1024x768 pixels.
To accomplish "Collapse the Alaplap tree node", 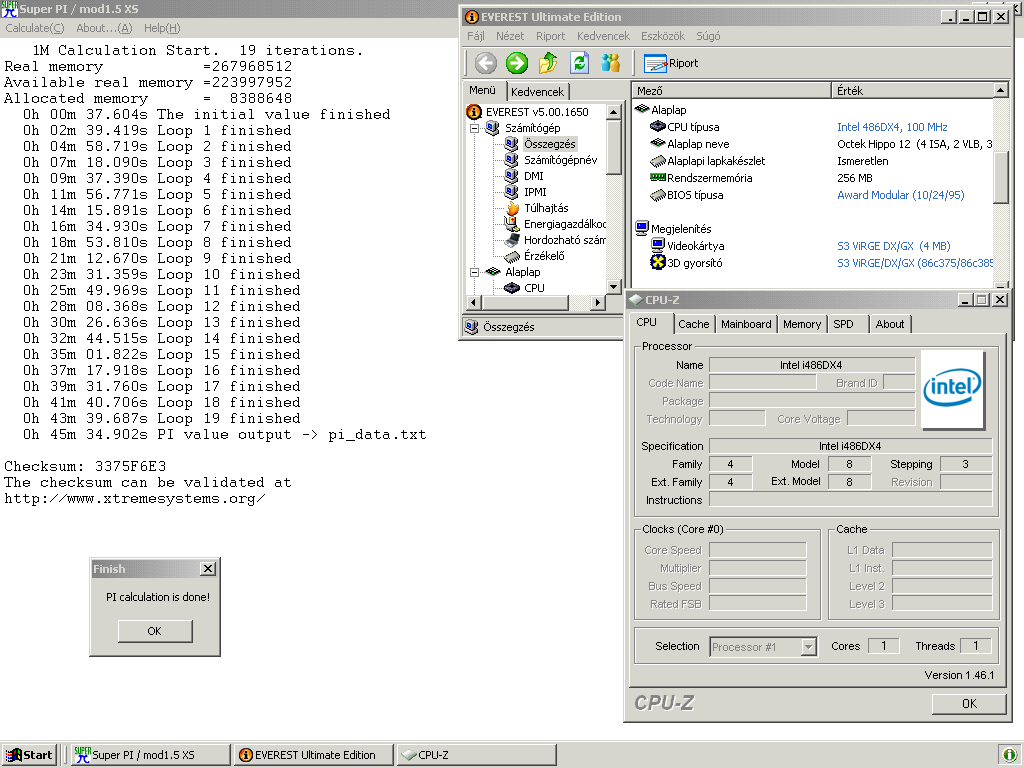I will [475, 272].
